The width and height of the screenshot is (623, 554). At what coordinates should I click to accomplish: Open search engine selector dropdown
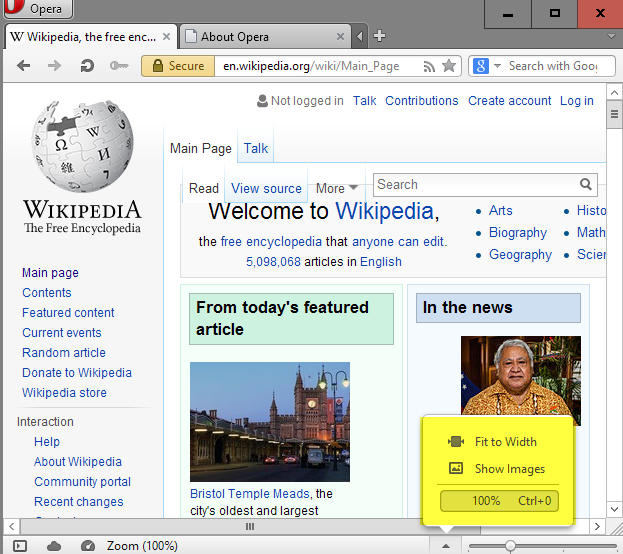point(486,66)
